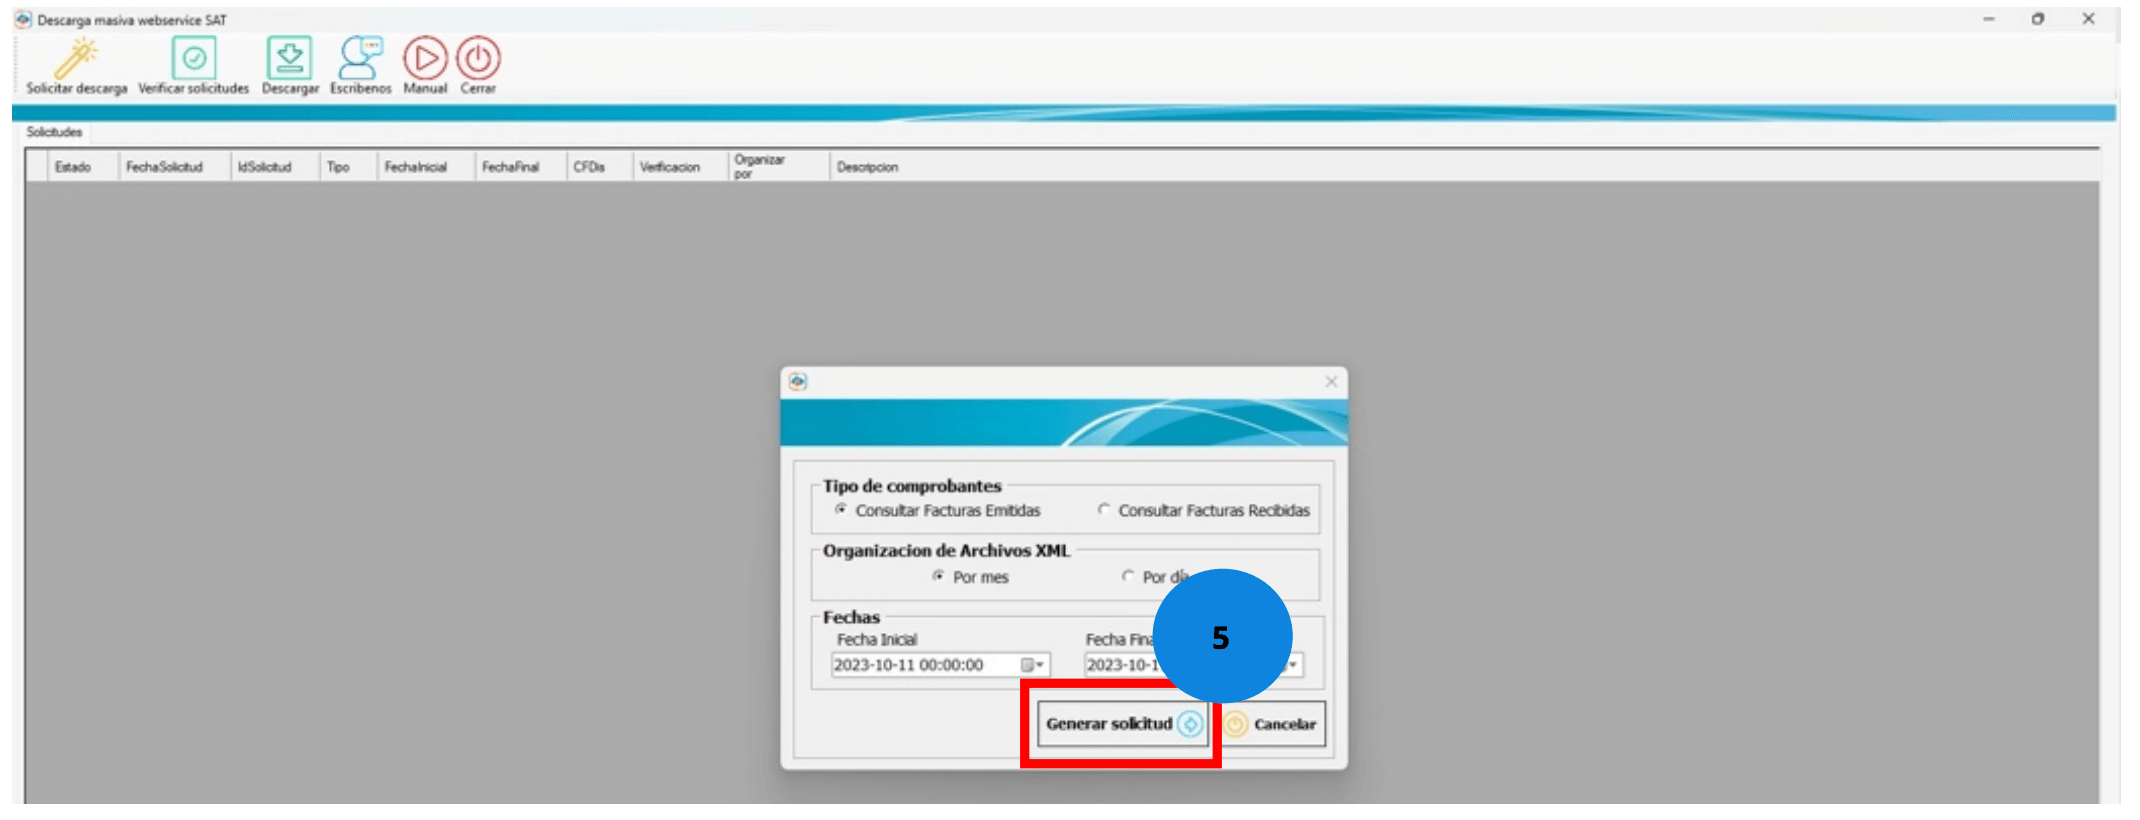The height and width of the screenshot is (820, 2140).
Task: Choose Por día XML organization
Action: 1128,577
